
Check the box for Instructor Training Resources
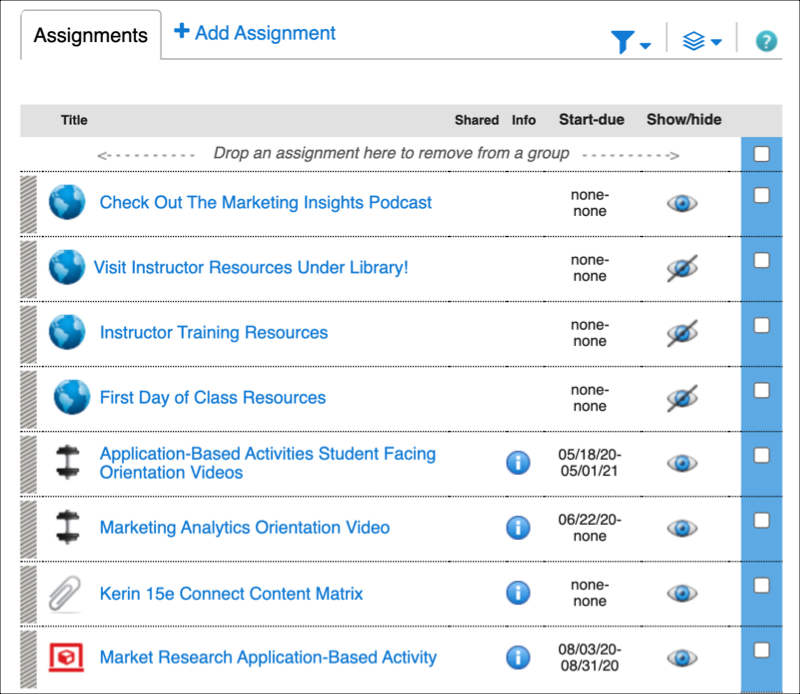pyautogui.click(x=762, y=325)
